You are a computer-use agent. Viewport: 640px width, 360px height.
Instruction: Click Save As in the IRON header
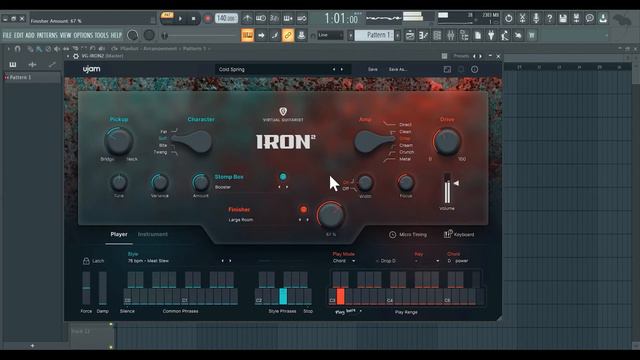[x=398, y=69]
